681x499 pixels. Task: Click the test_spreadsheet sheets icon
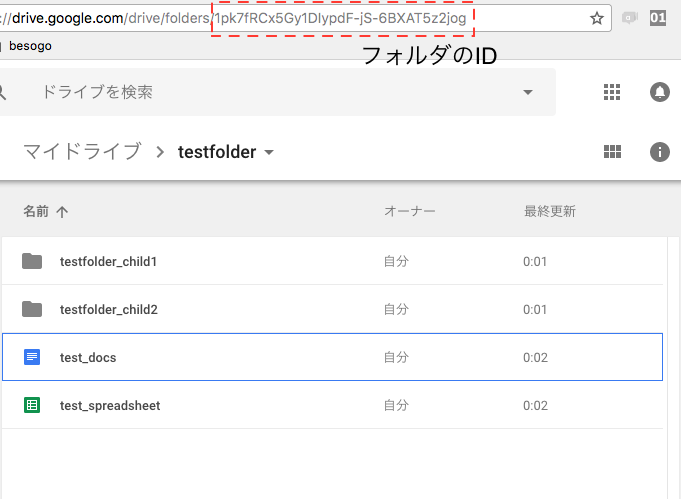coord(32,405)
